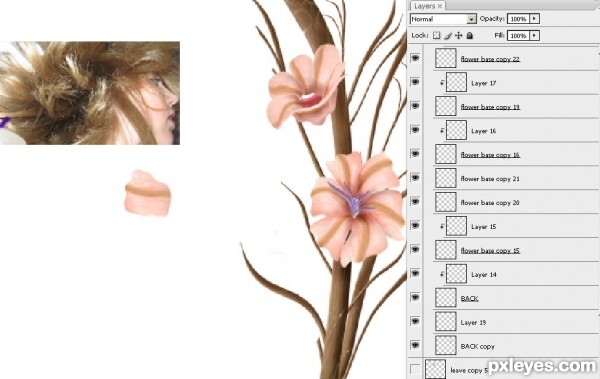The height and width of the screenshot is (379, 600).
Task: Select Layer 14 layer name
Action: click(x=484, y=274)
